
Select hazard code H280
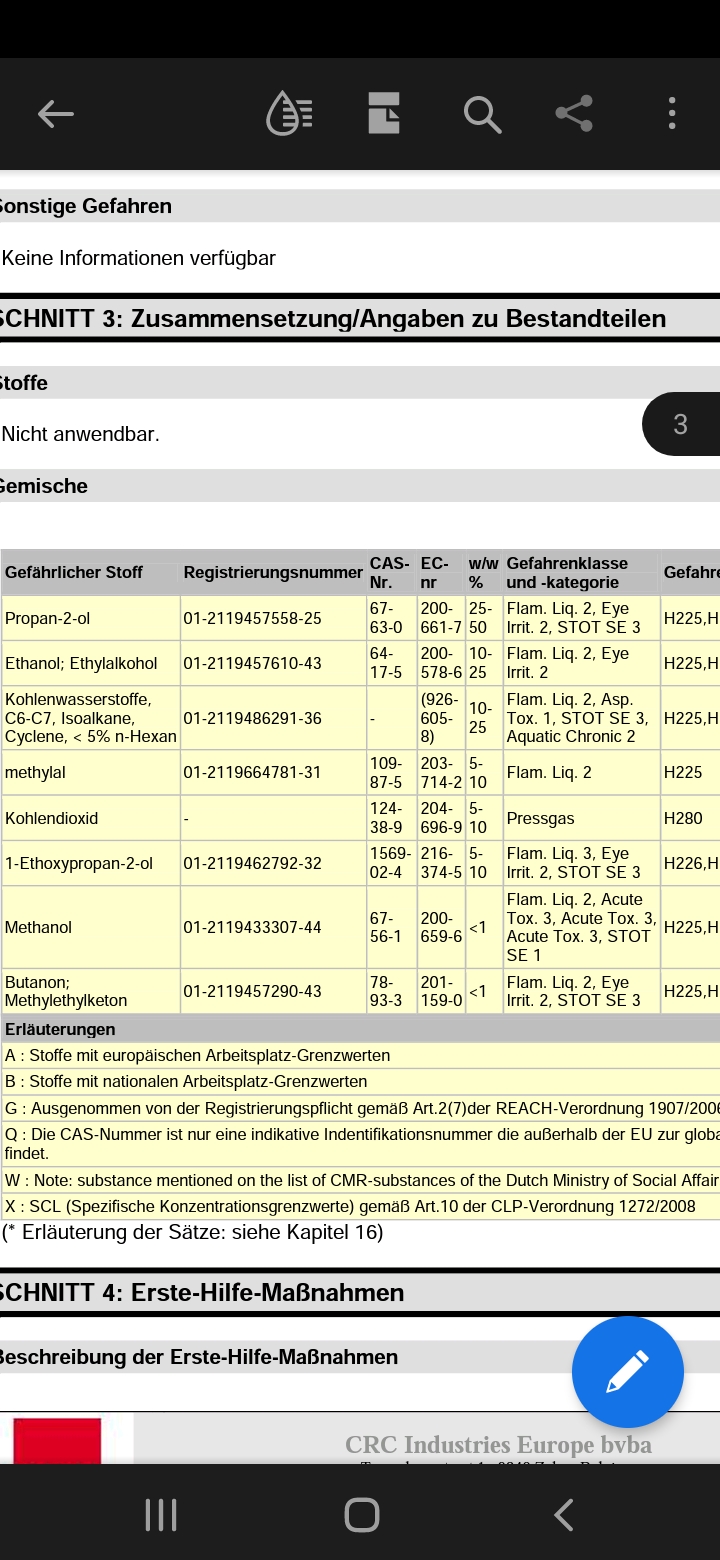tap(683, 818)
